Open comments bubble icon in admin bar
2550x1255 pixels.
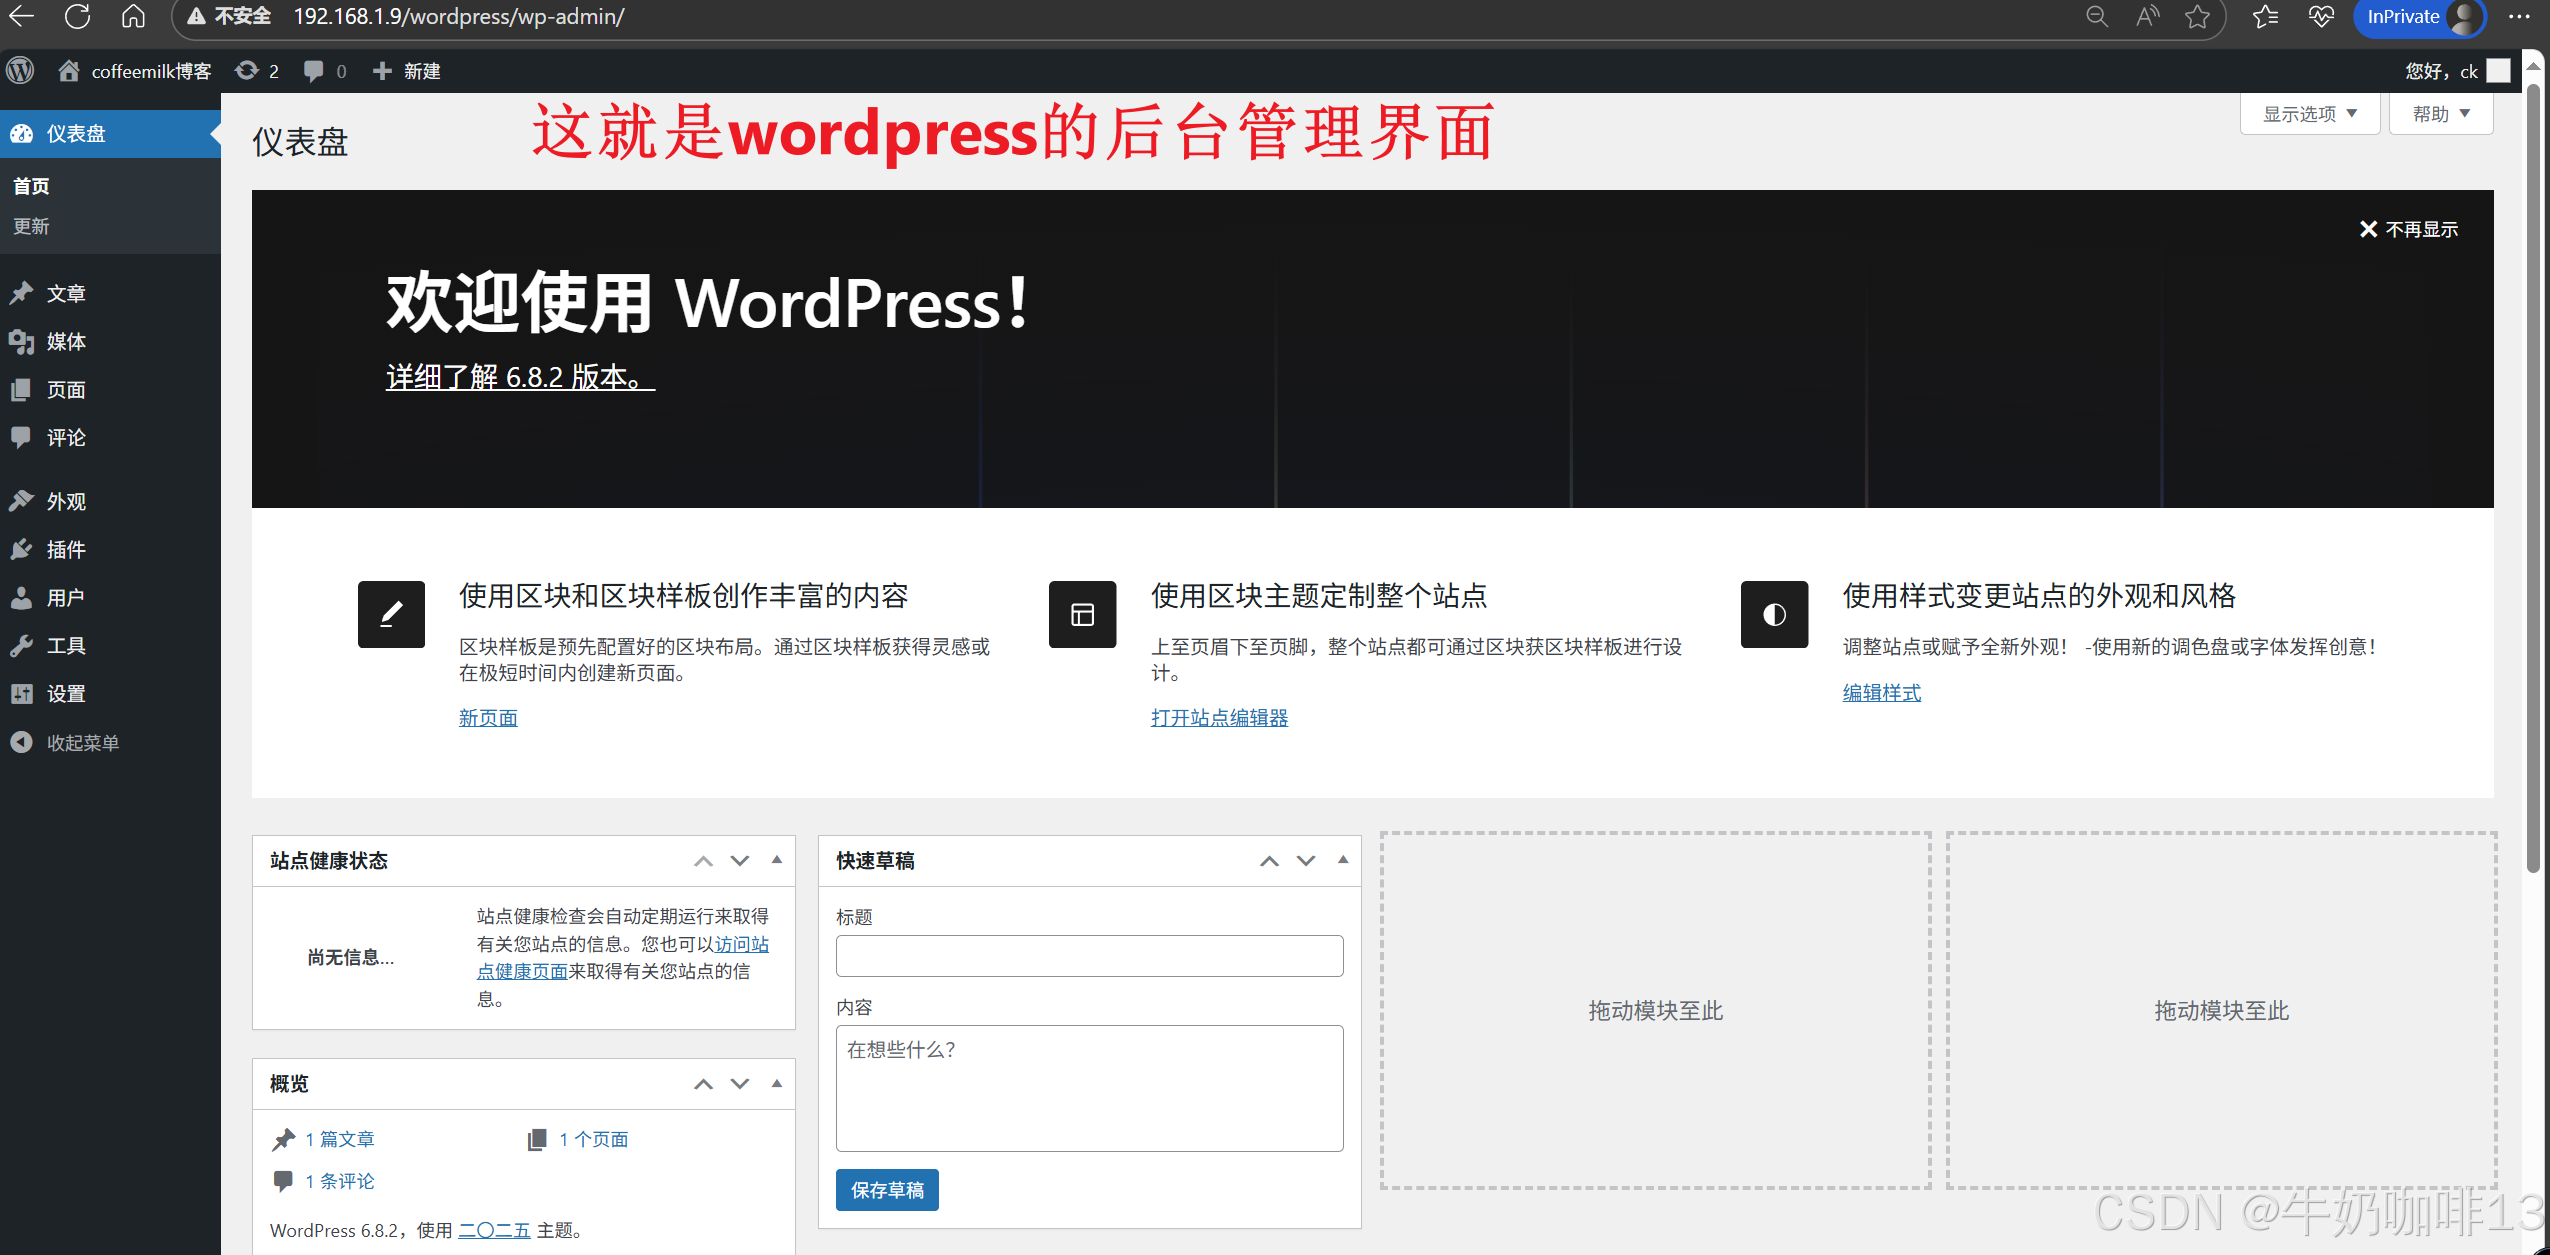(x=325, y=71)
